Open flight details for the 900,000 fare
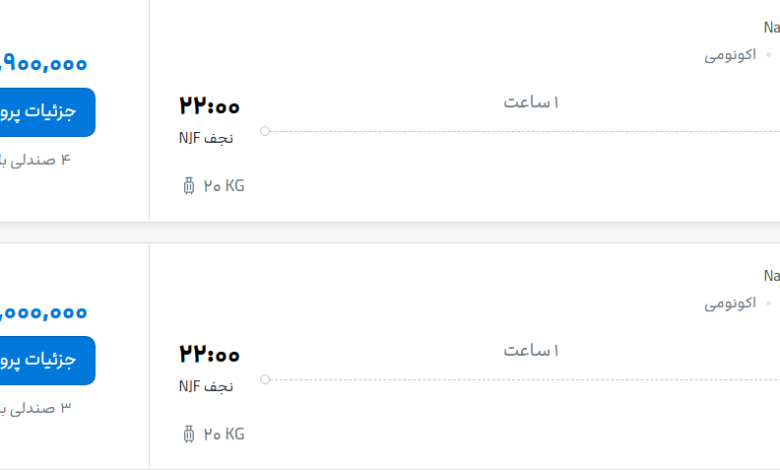This screenshot has height=470, width=780. (47, 112)
